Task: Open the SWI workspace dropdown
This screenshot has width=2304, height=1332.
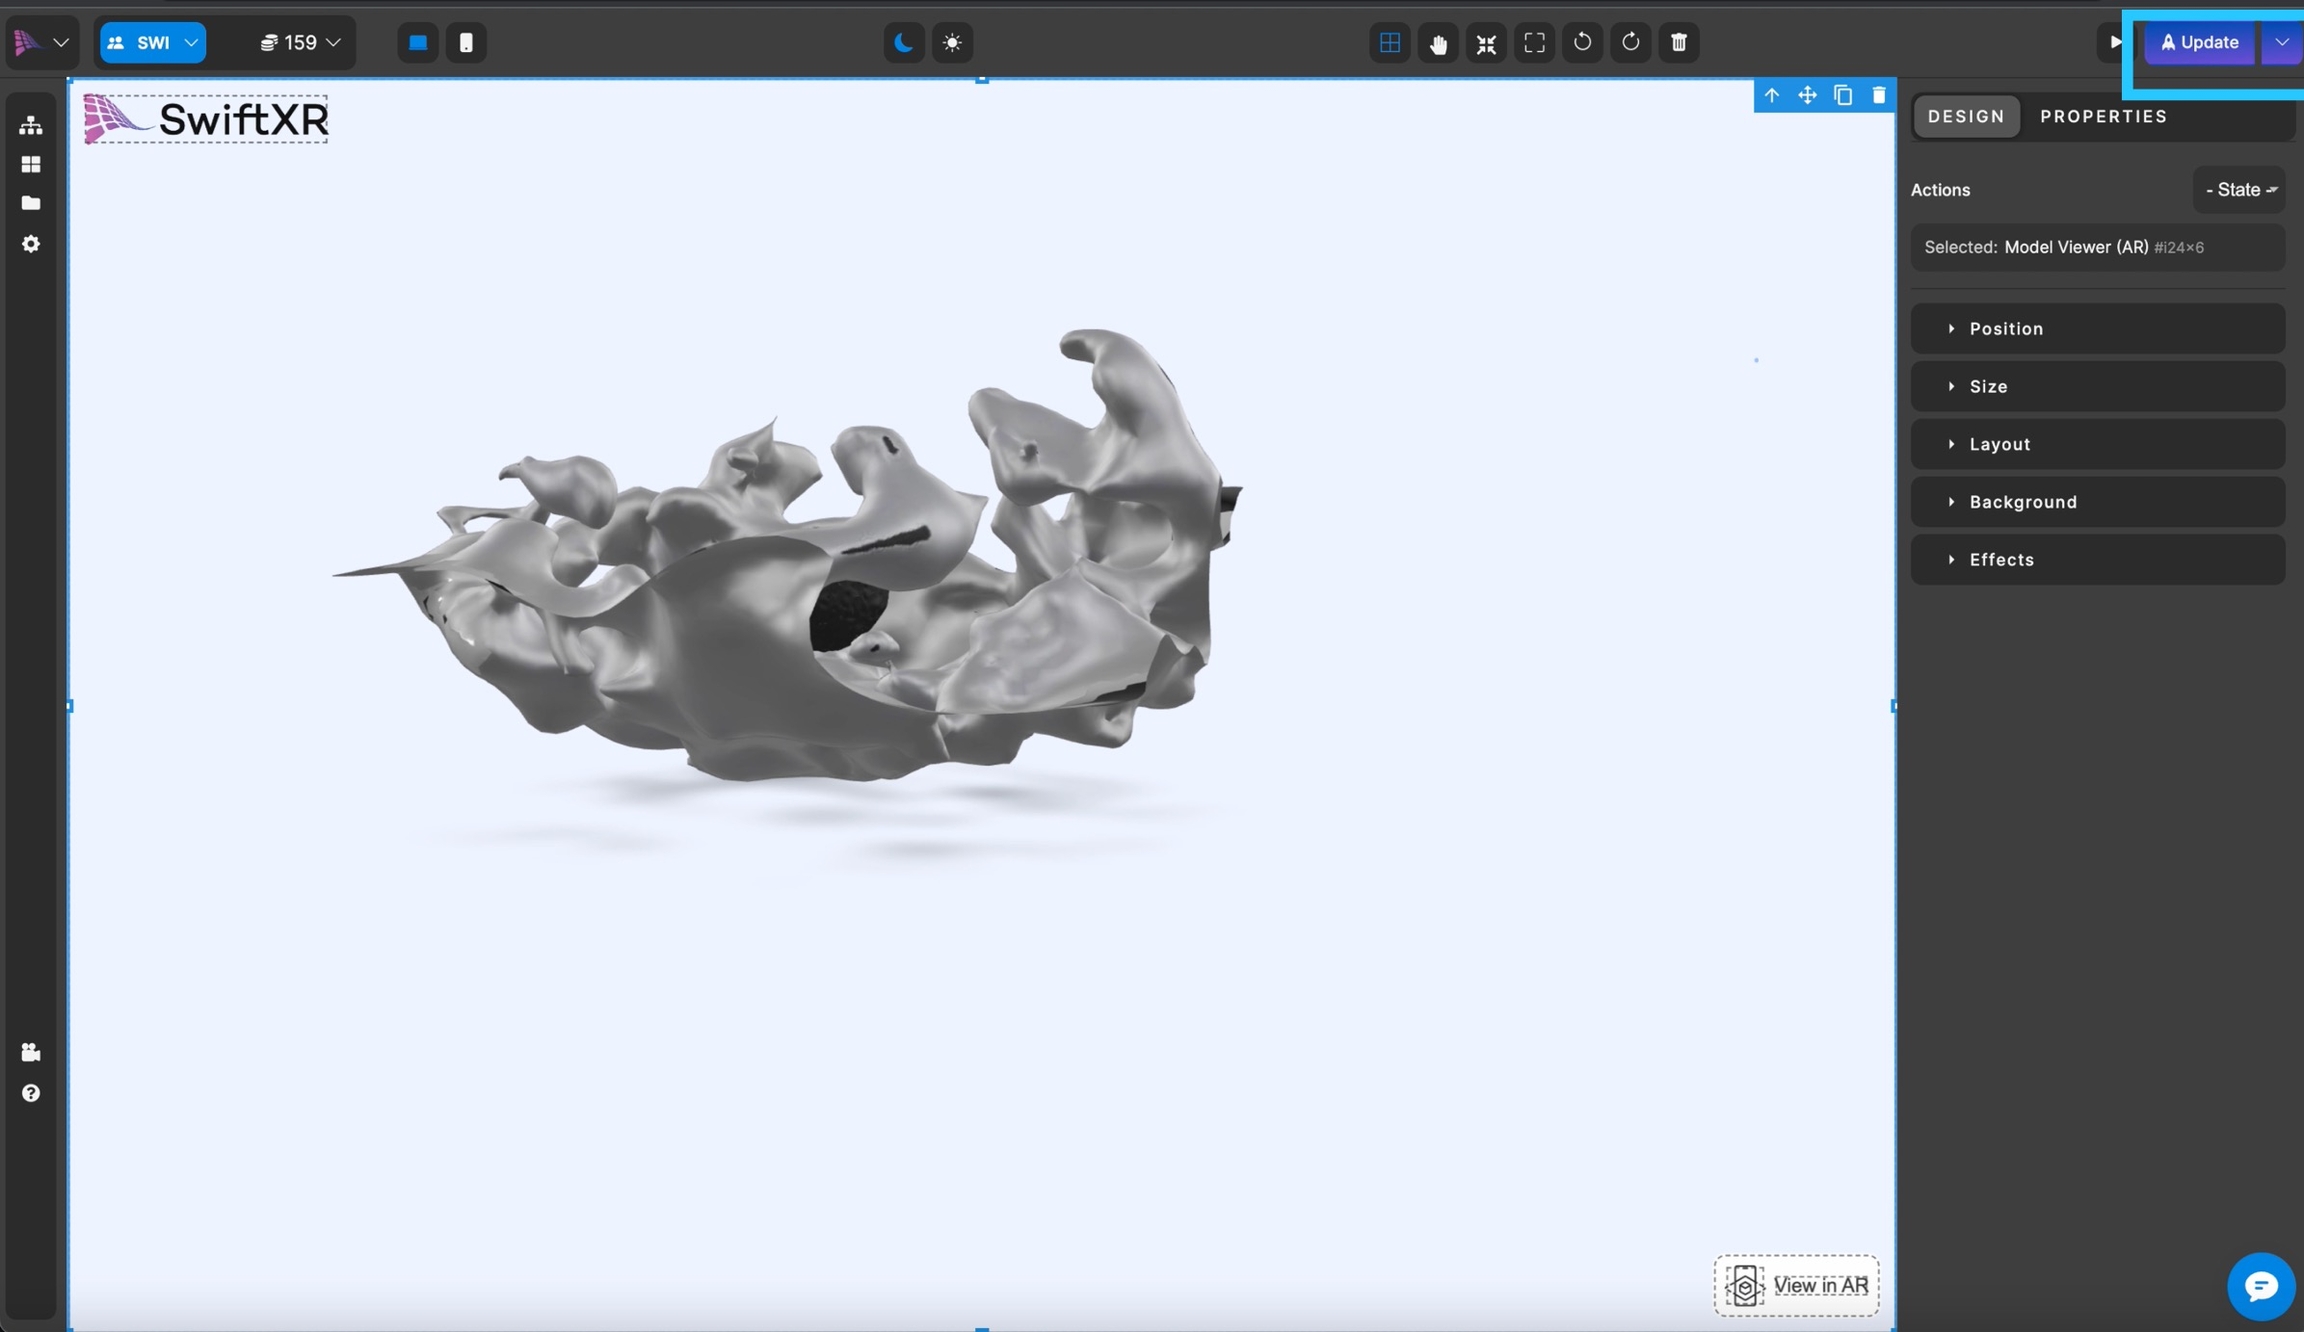Action: point(153,43)
